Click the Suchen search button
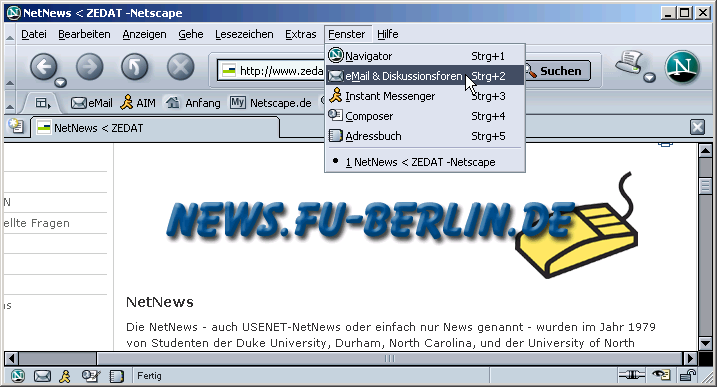Screen dimensions: 717x387 557,71
